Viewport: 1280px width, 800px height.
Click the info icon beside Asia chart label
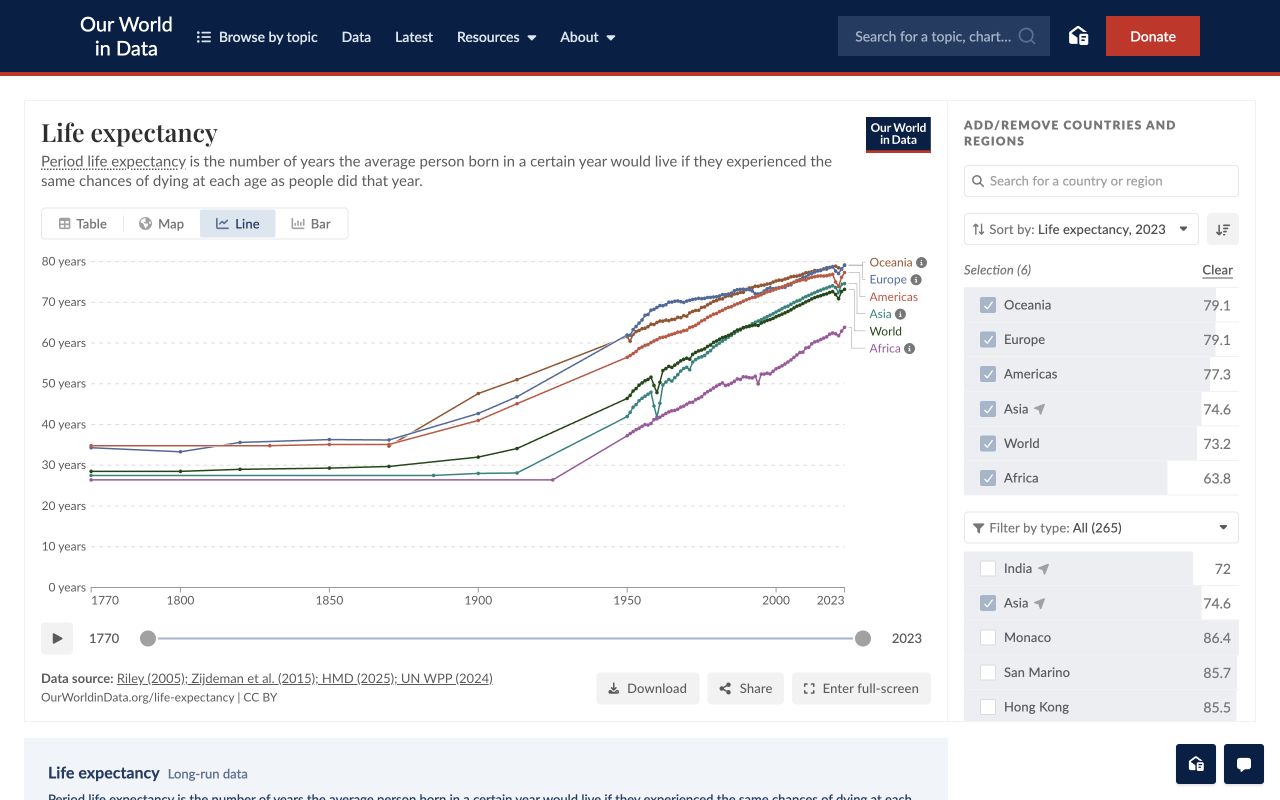coord(900,314)
